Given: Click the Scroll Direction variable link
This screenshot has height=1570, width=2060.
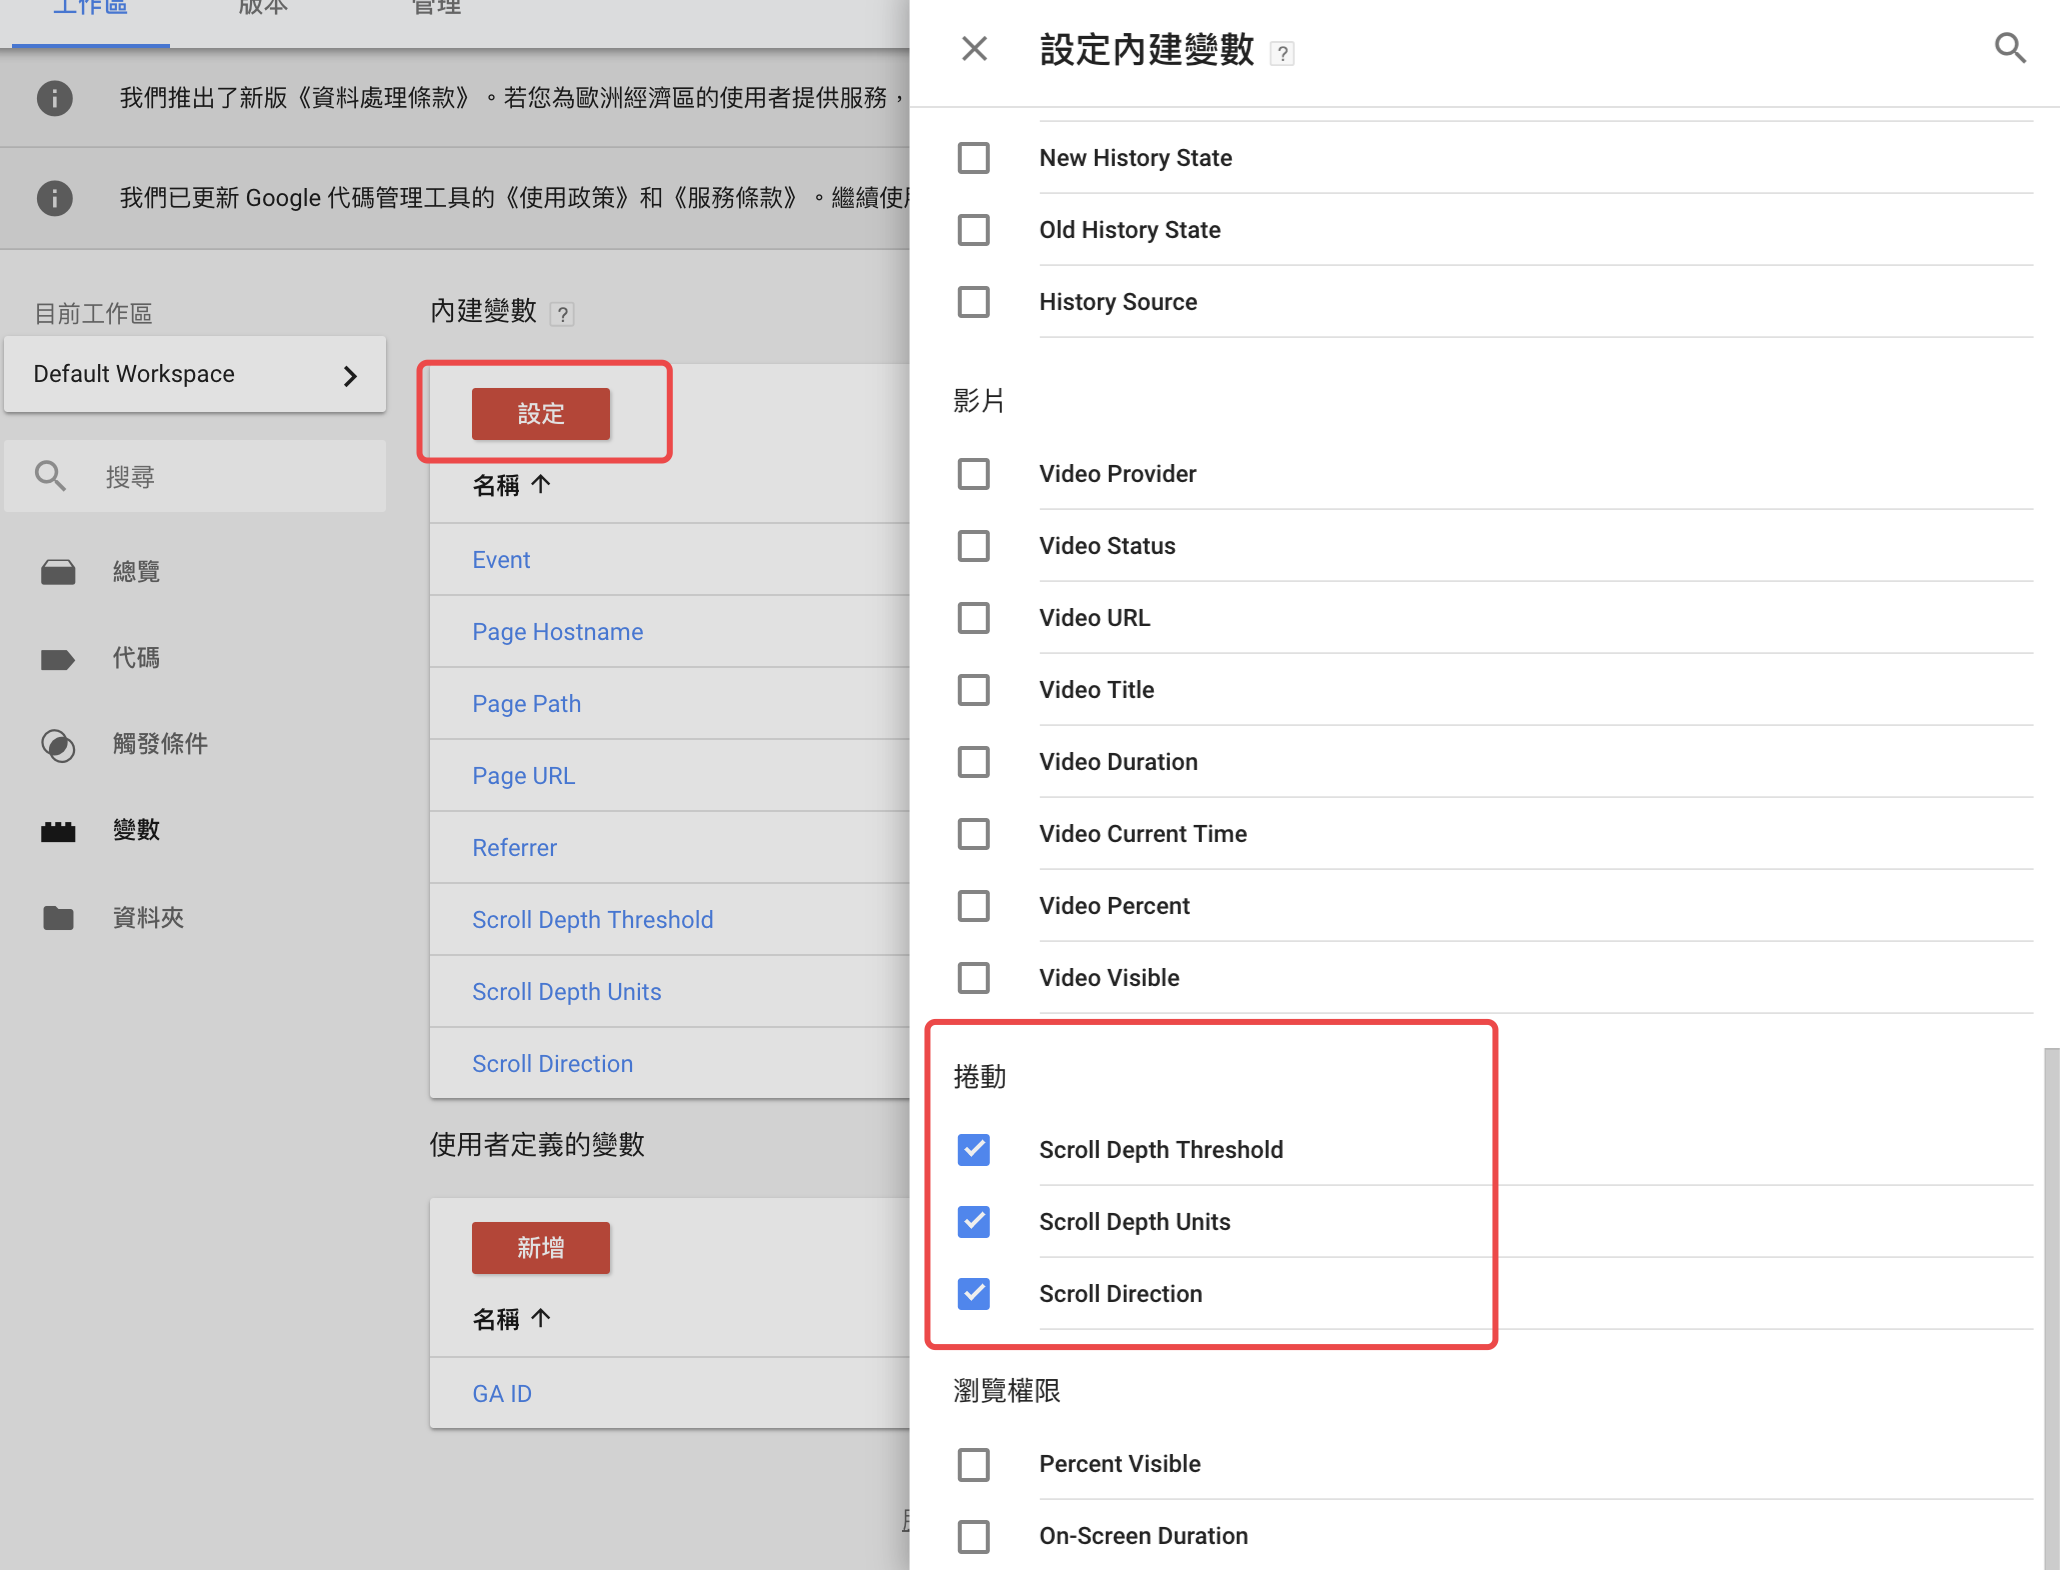Looking at the screenshot, I should [553, 1064].
